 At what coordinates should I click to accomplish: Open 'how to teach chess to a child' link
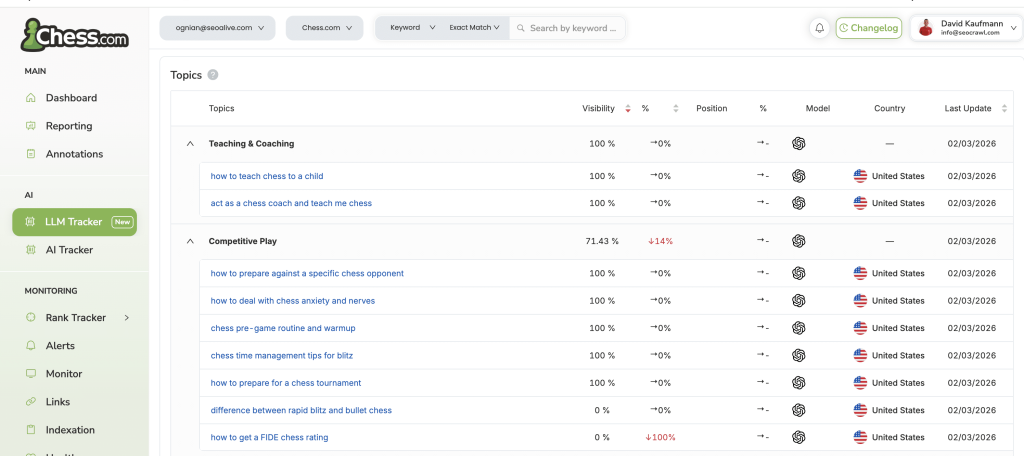[x=266, y=176]
